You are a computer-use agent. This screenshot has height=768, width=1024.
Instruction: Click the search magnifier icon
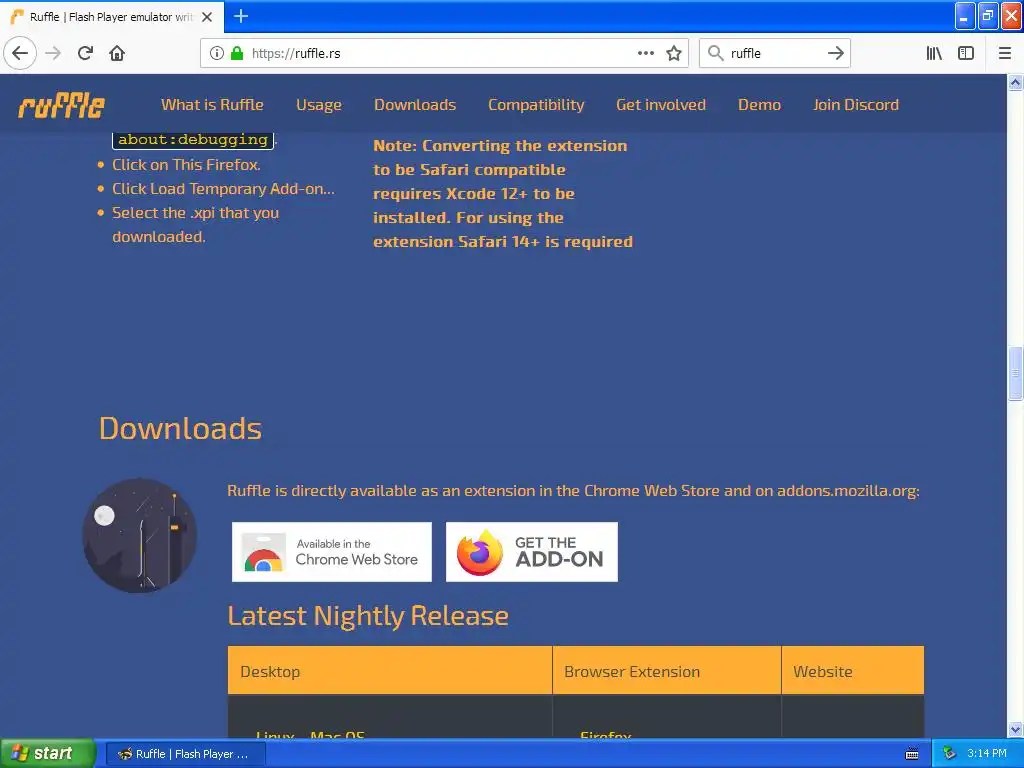point(716,53)
